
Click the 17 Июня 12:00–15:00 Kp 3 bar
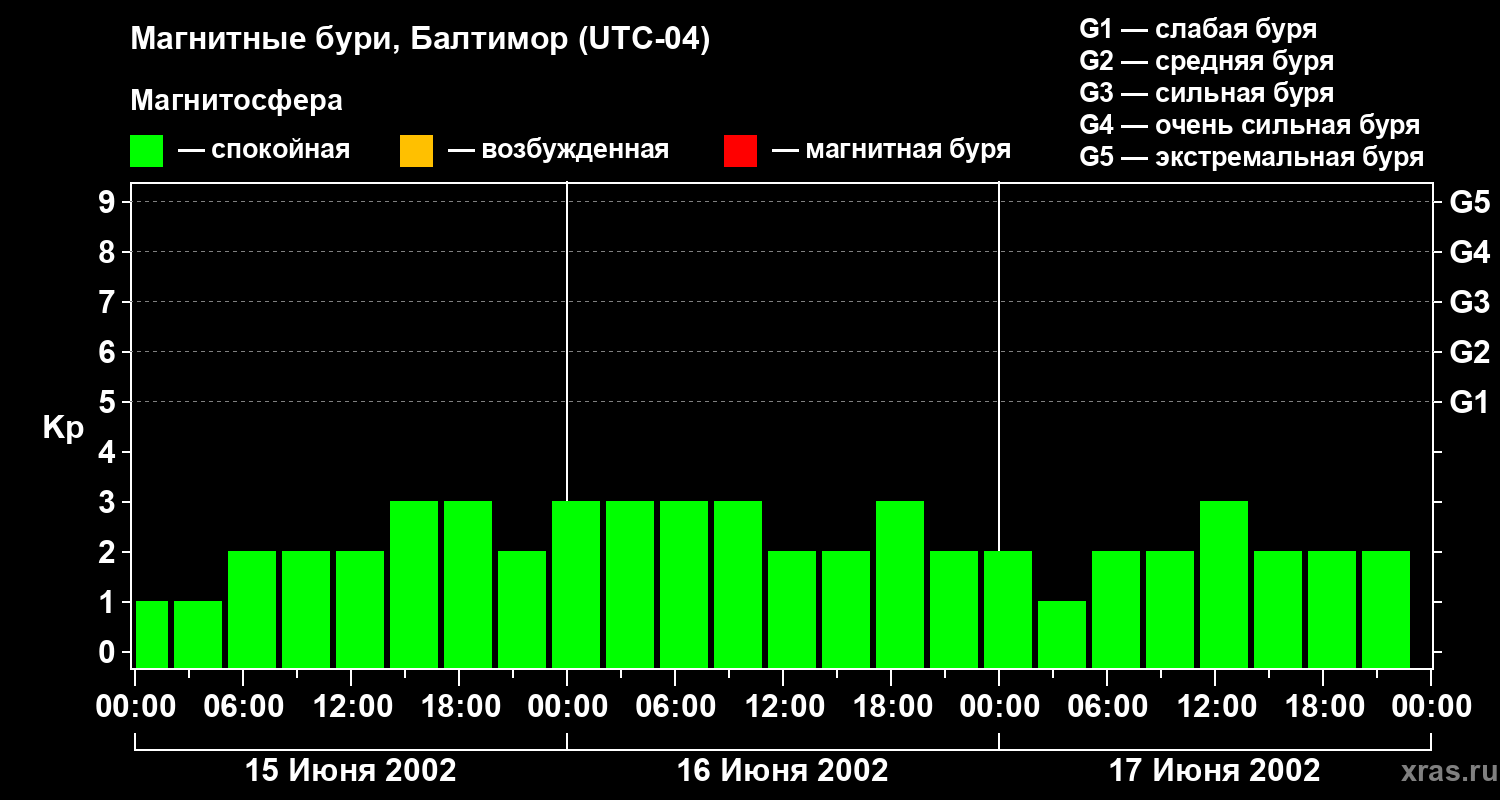coord(1224,584)
